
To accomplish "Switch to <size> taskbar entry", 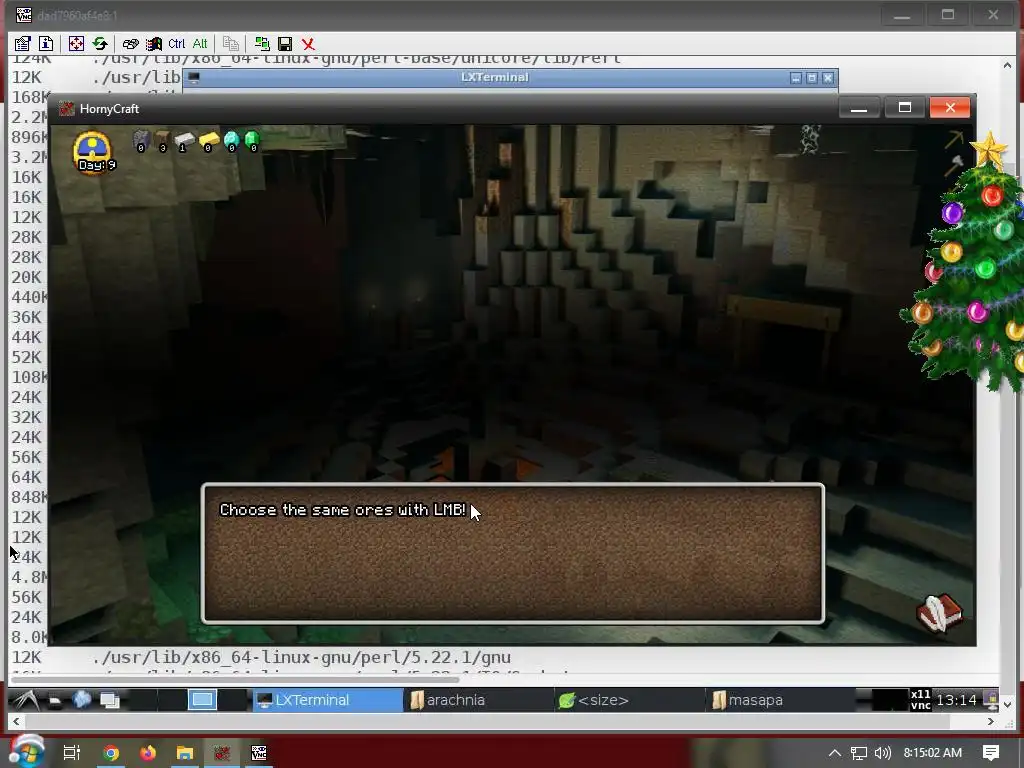I will click(630, 700).
